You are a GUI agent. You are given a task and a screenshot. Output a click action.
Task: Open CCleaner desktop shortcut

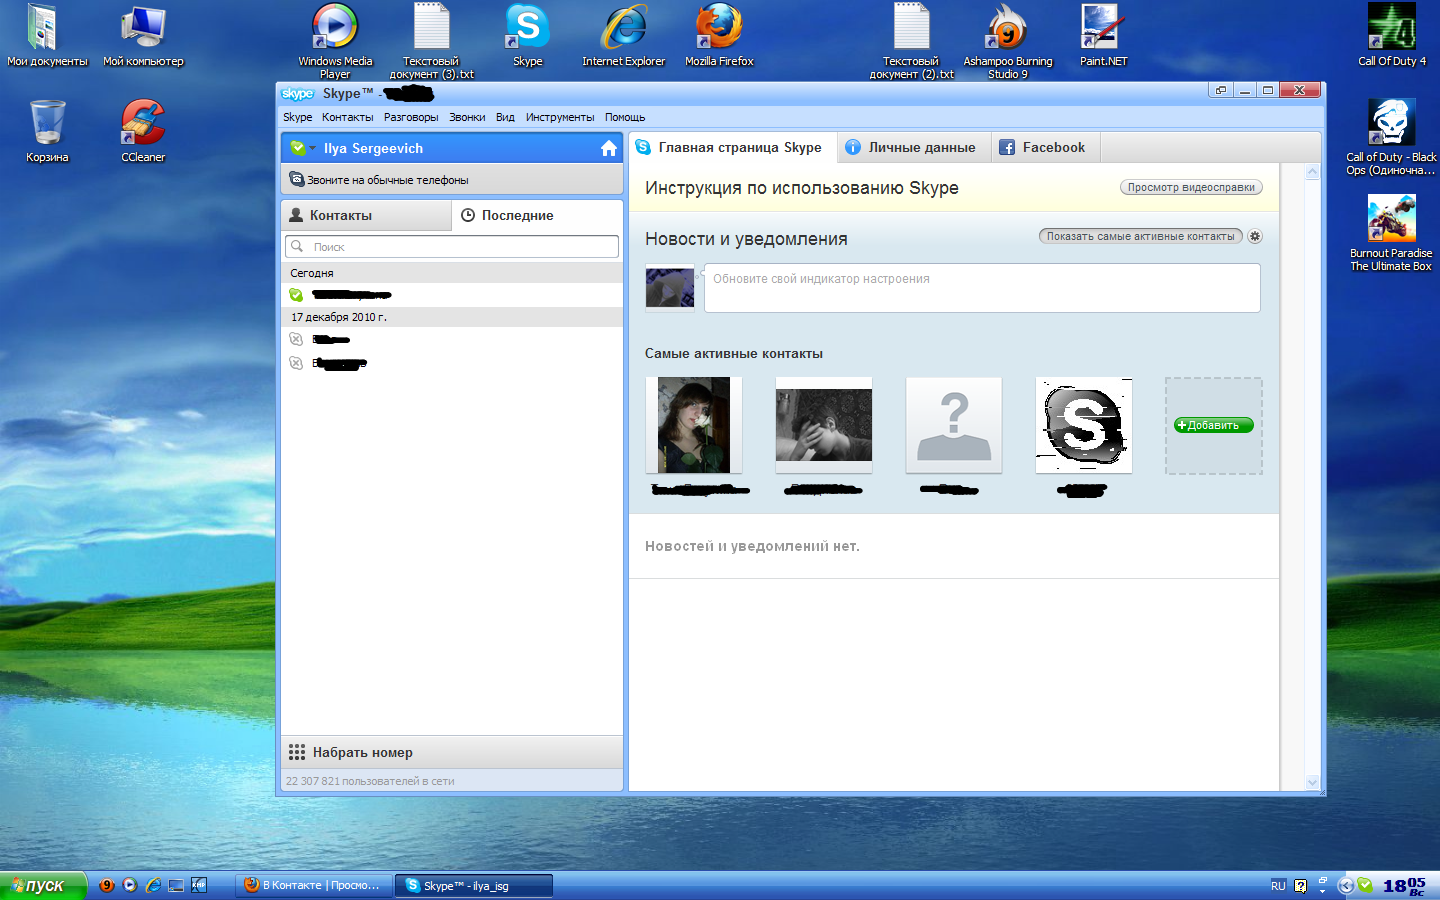[143, 131]
